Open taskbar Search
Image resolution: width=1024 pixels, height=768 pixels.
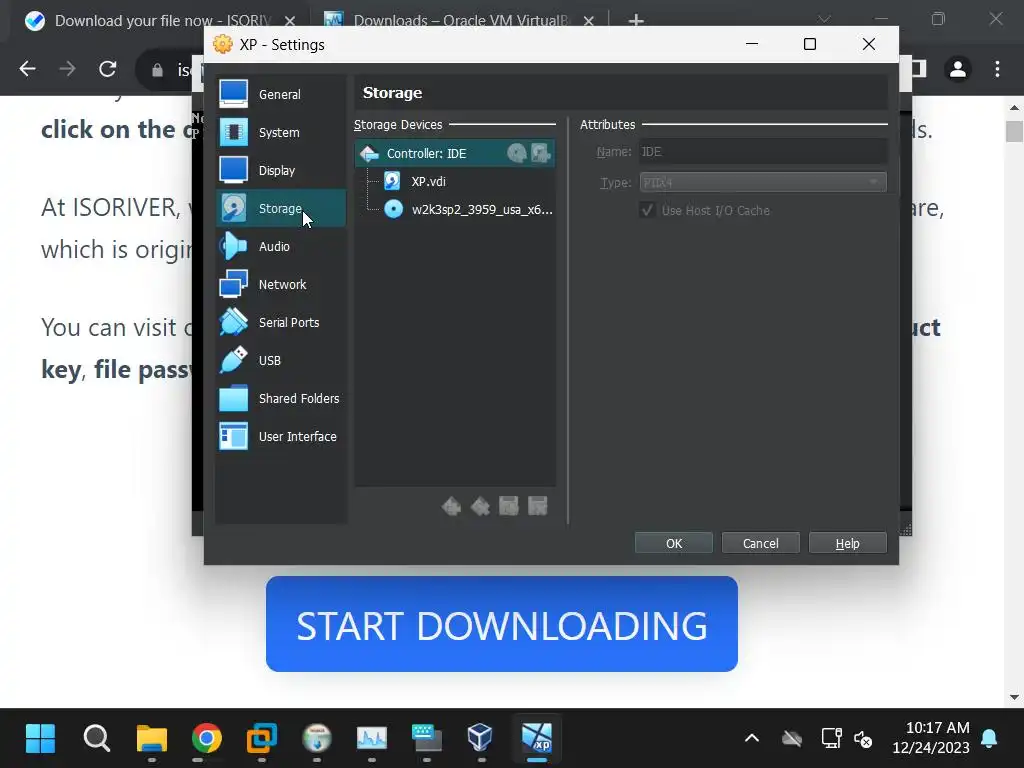(97, 739)
